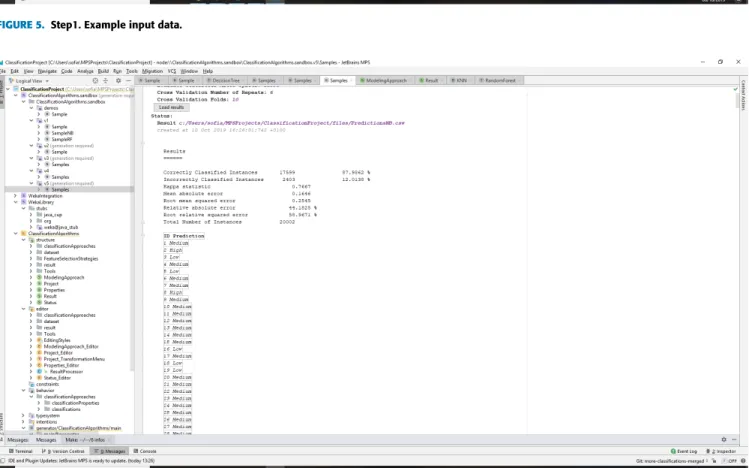Viewport: 749px width, 468px height.
Task: Select Status_Editor in tree
Action: coord(57,378)
